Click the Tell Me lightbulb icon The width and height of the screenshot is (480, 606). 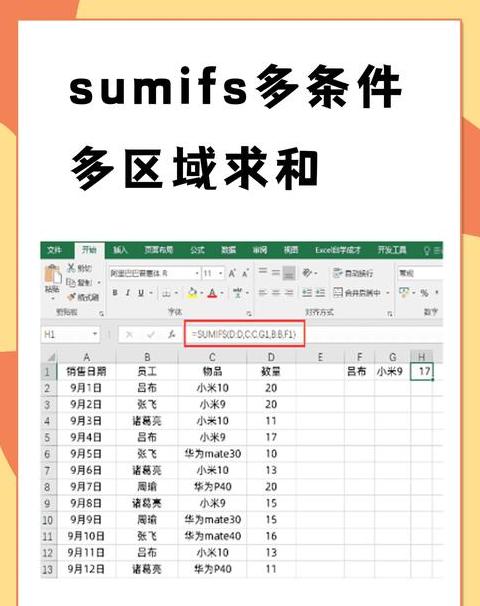coord(427,250)
